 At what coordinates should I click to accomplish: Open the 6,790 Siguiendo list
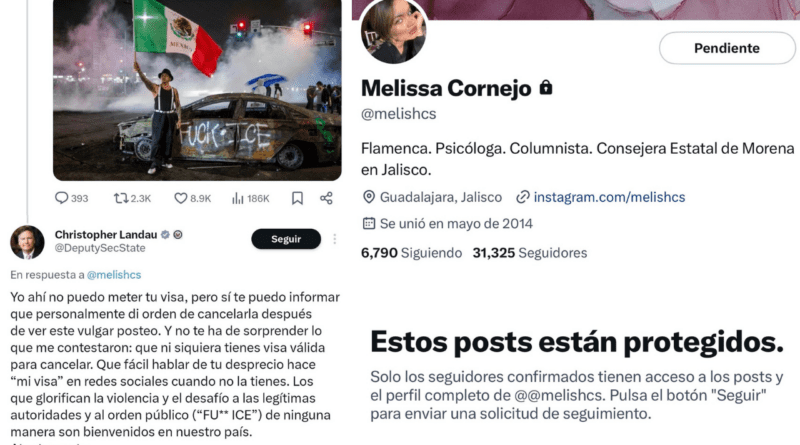click(411, 253)
